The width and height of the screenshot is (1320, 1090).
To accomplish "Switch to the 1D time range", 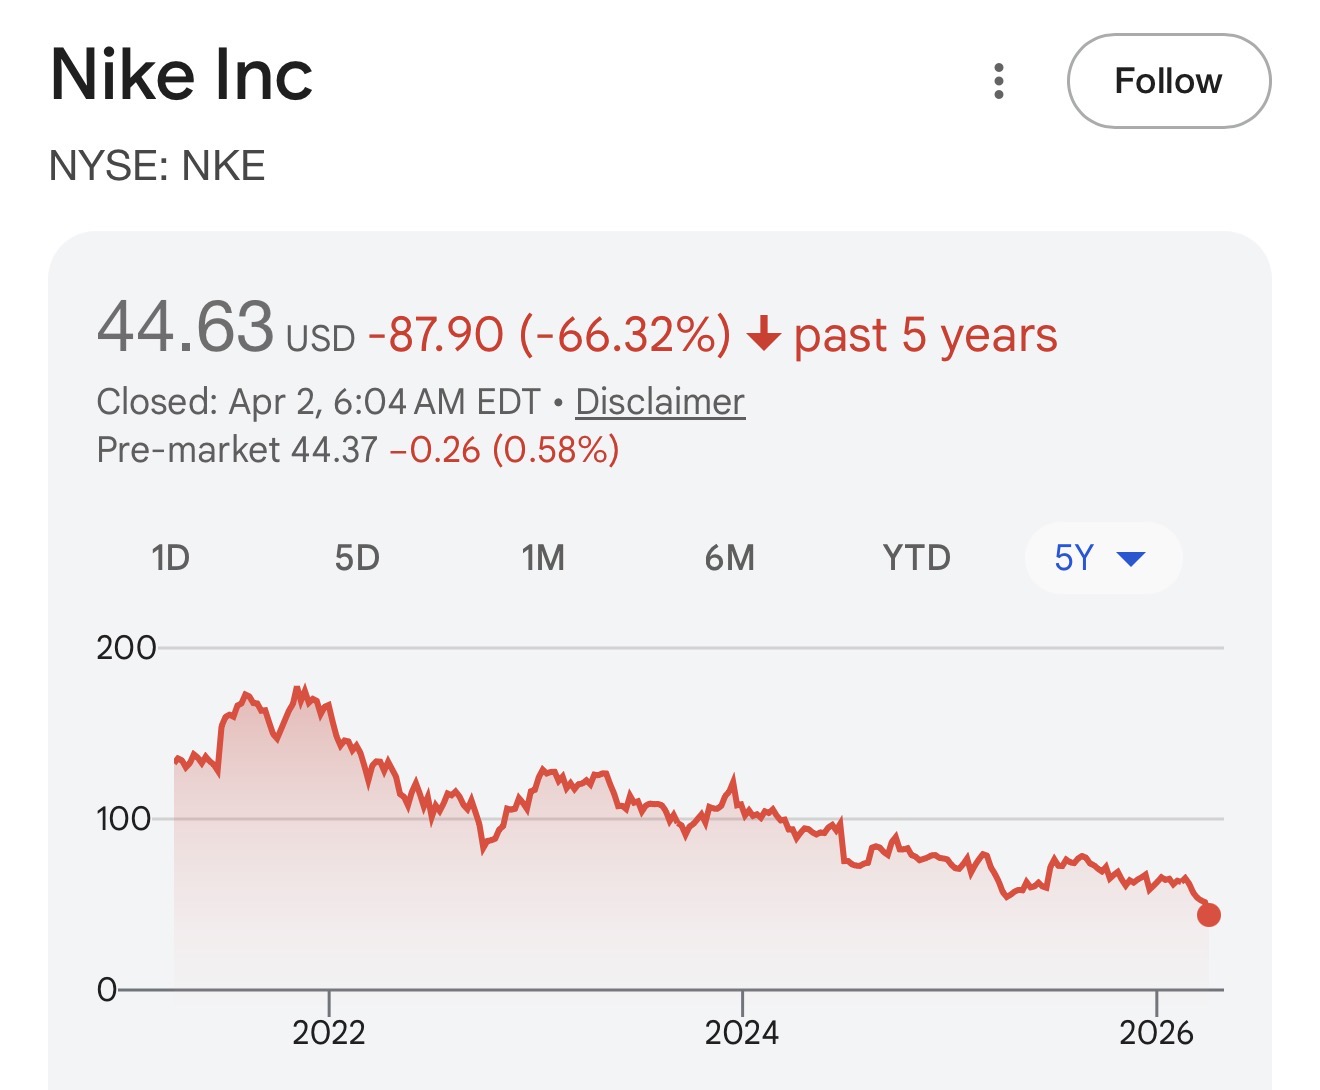I will point(170,557).
